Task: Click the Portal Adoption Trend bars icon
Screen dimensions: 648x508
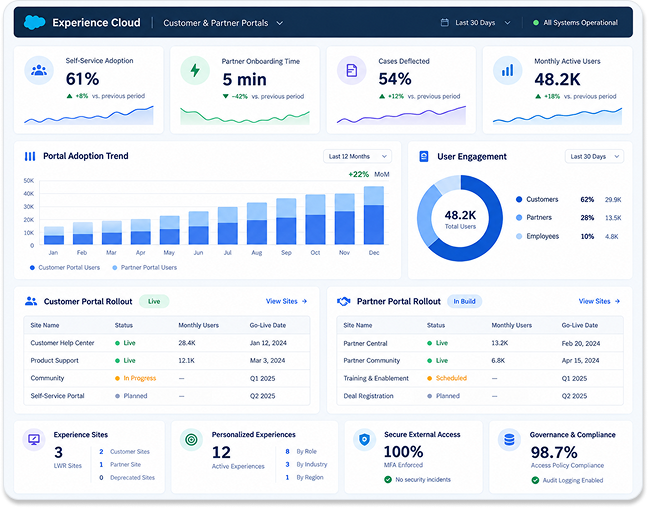Action: 30,156
